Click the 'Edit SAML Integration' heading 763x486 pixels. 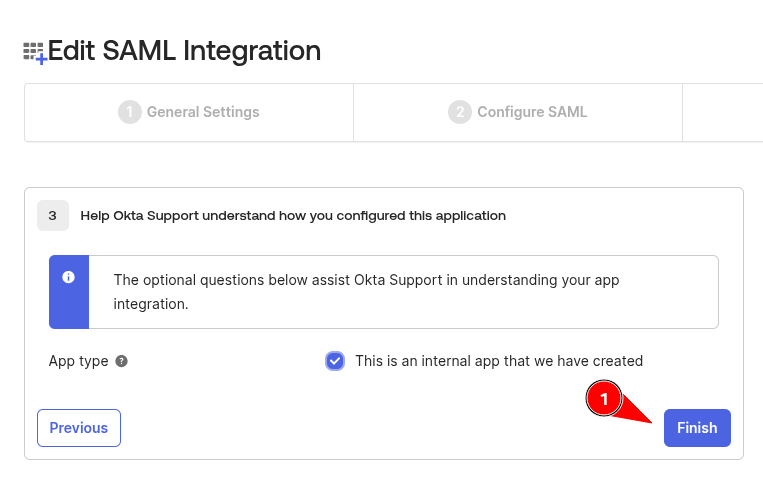[184, 51]
